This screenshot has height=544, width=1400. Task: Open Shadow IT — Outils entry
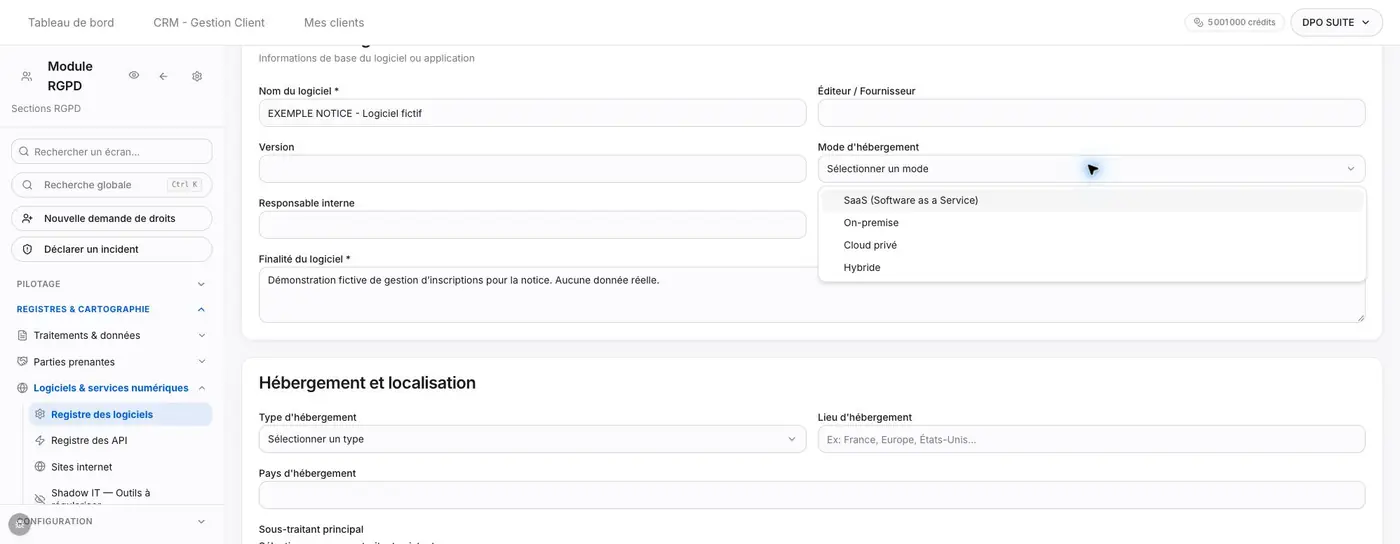click(x=120, y=496)
